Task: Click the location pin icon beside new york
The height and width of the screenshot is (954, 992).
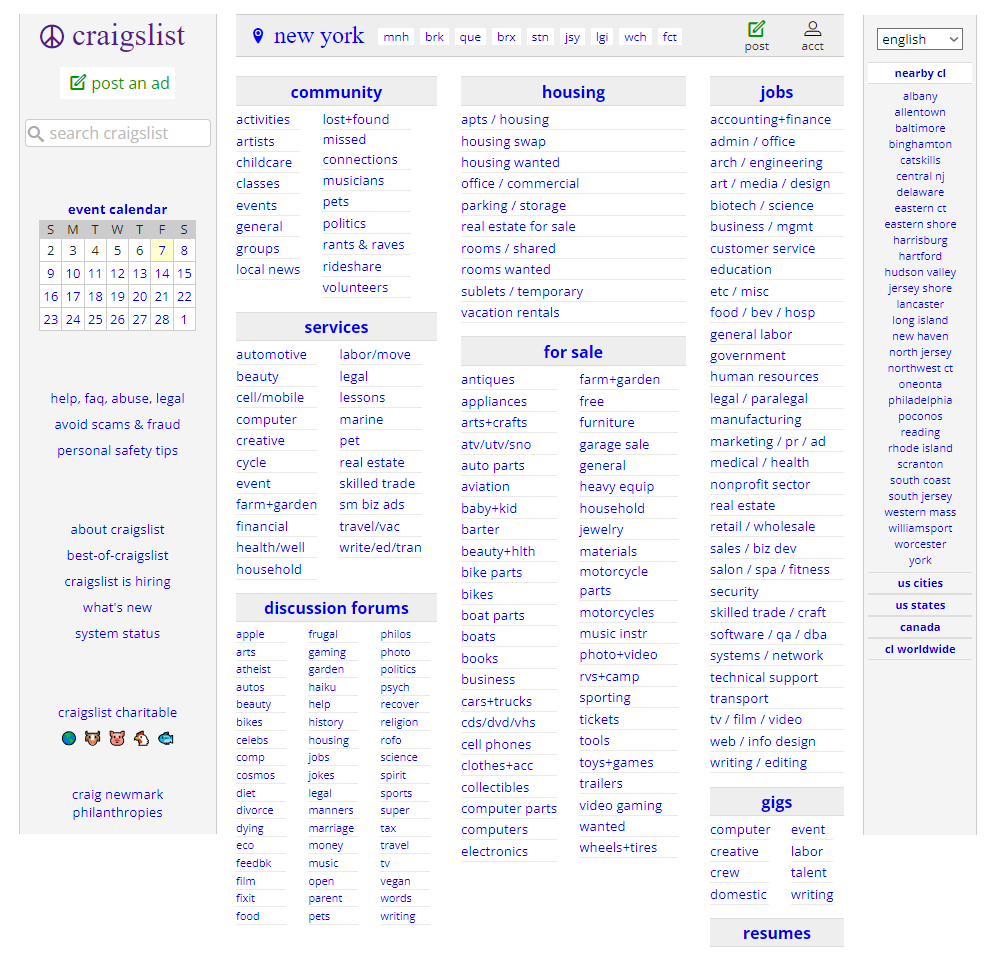Action: point(257,35)
